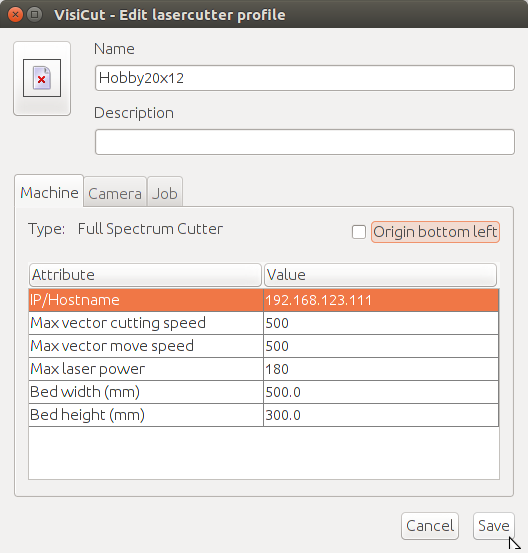Click the Cancel button
528x553 pixels.
[x=430, y=526]
